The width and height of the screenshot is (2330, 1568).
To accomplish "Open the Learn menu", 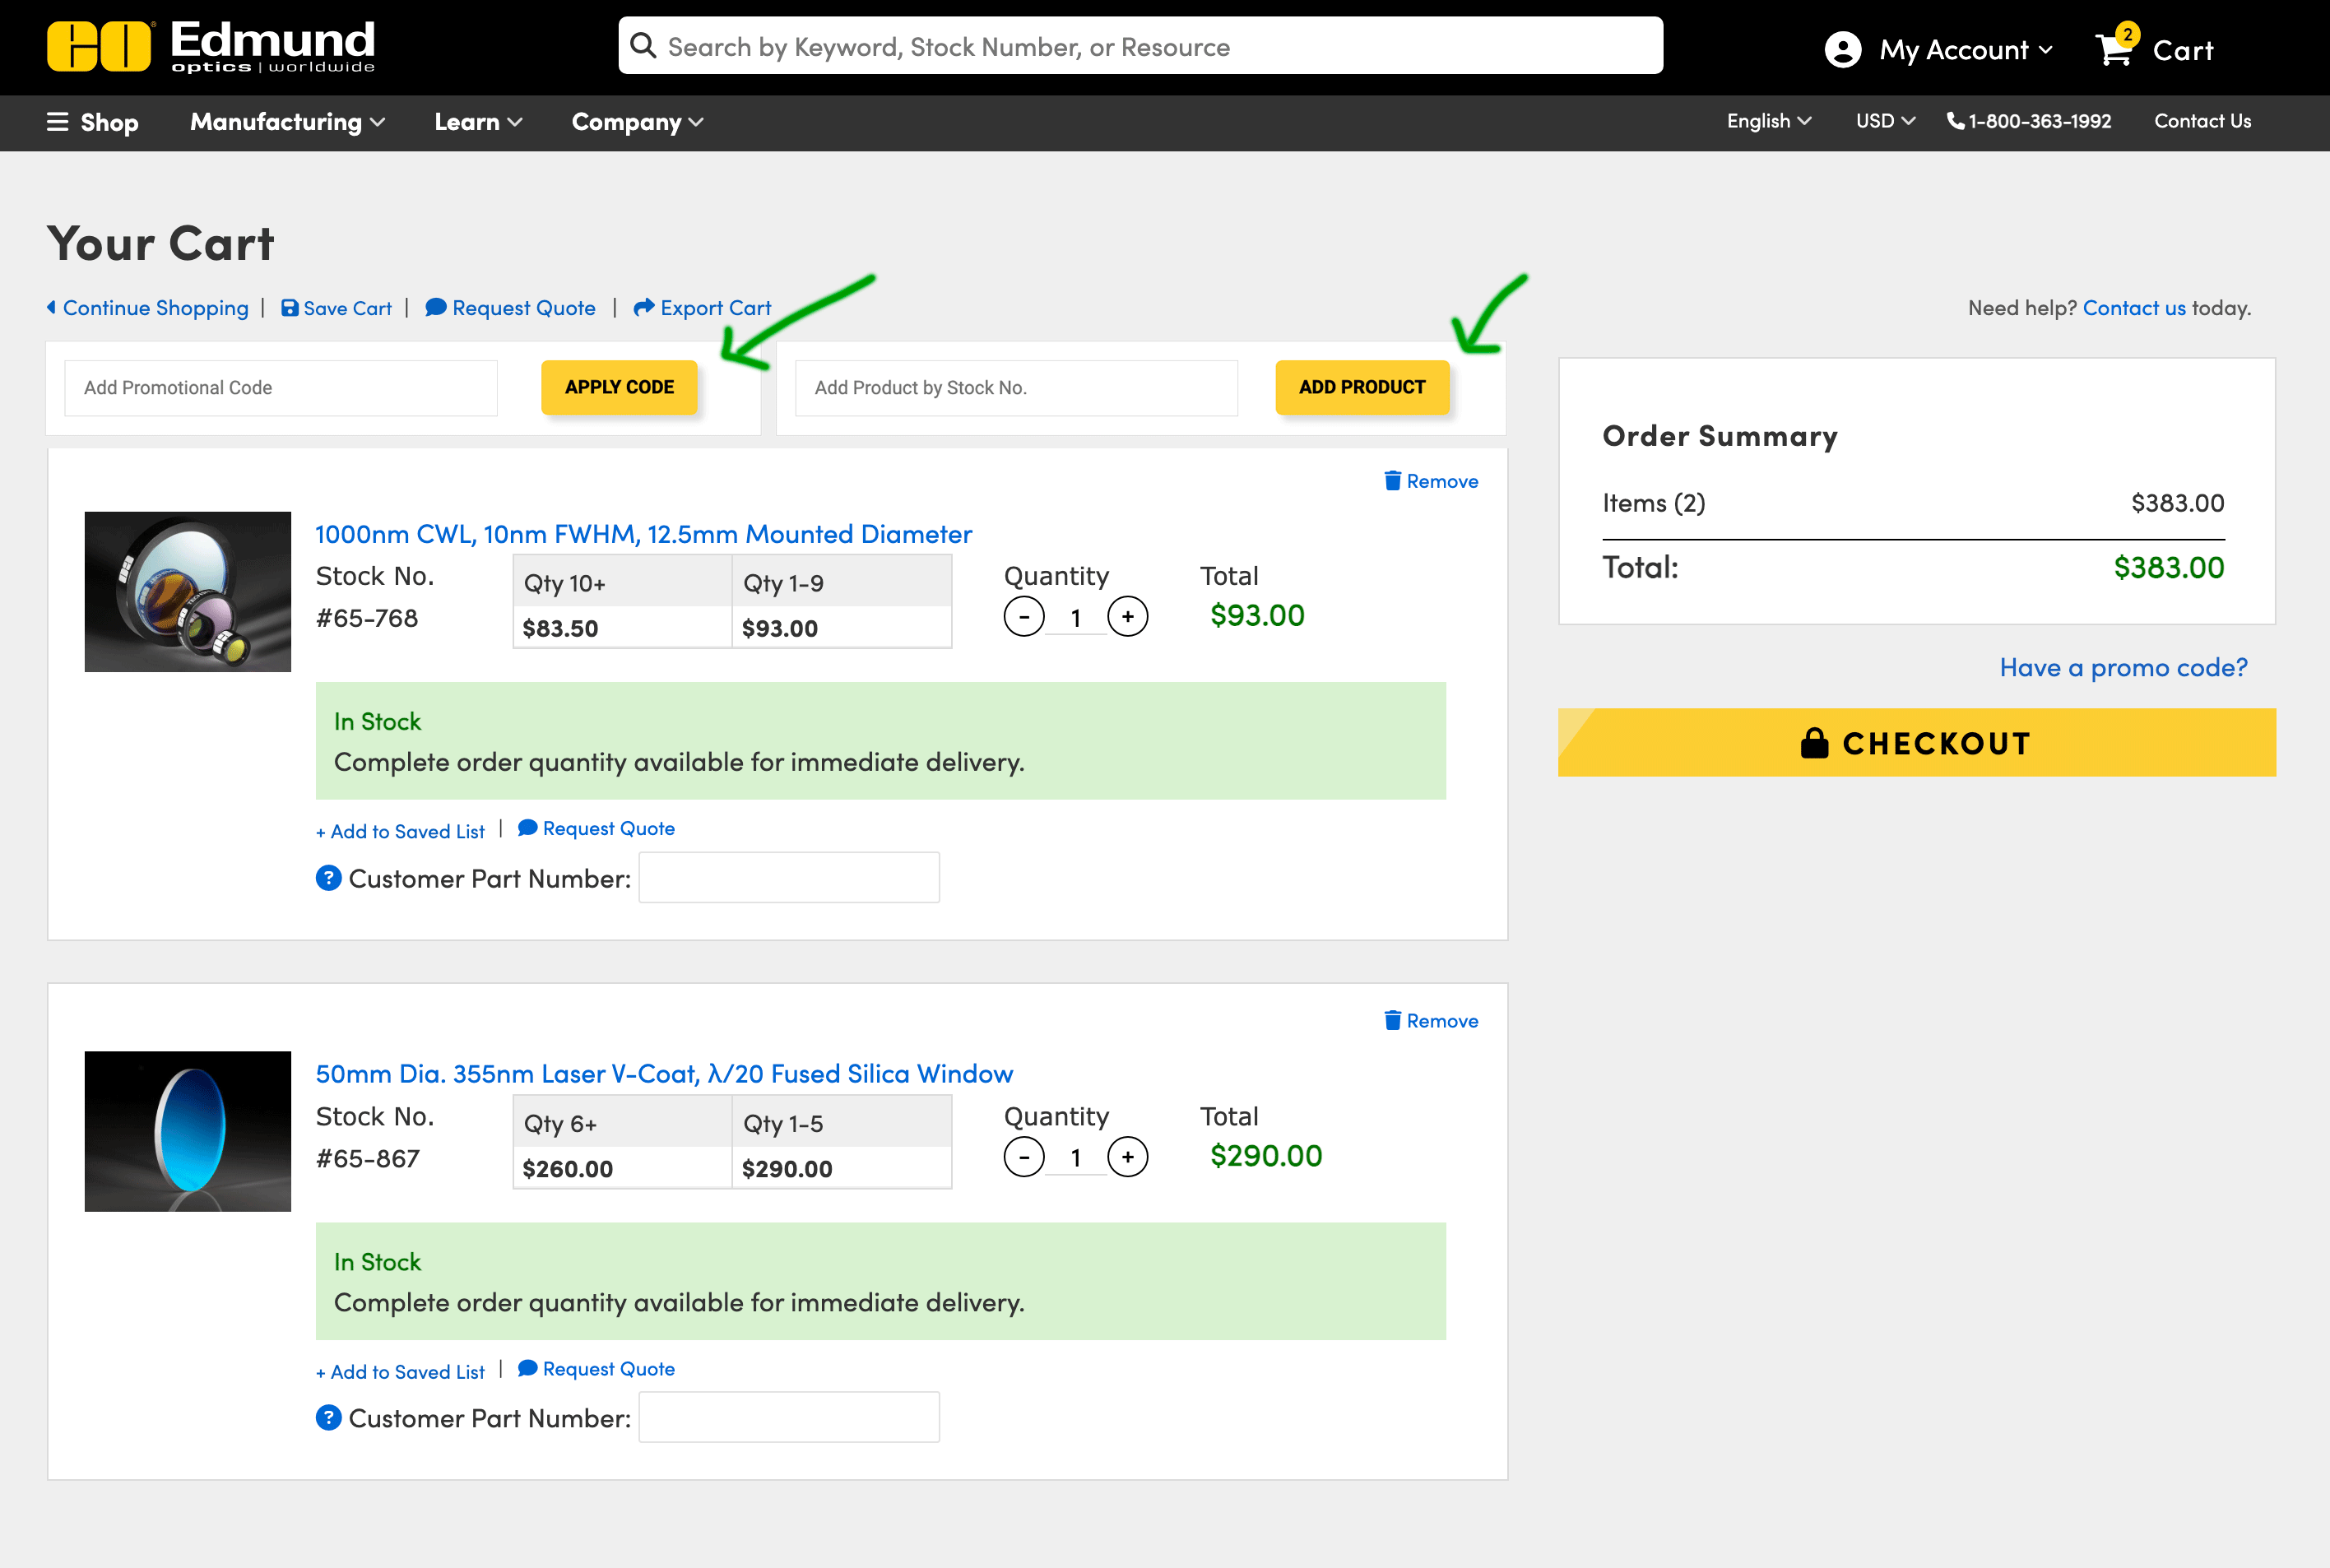I will (477, 122).
